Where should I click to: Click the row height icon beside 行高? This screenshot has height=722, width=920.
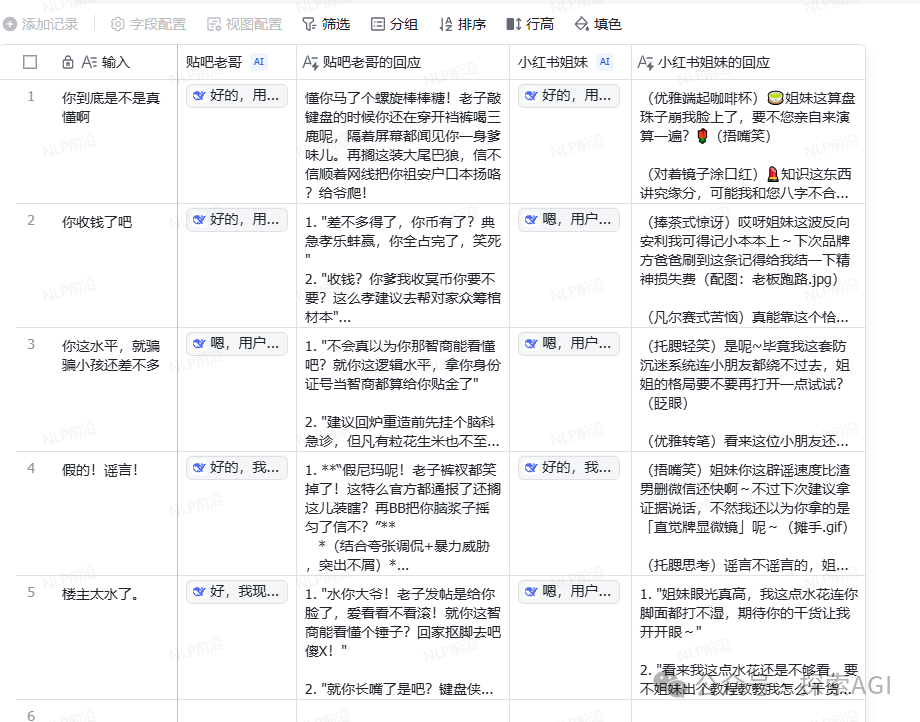click(513, 24)
